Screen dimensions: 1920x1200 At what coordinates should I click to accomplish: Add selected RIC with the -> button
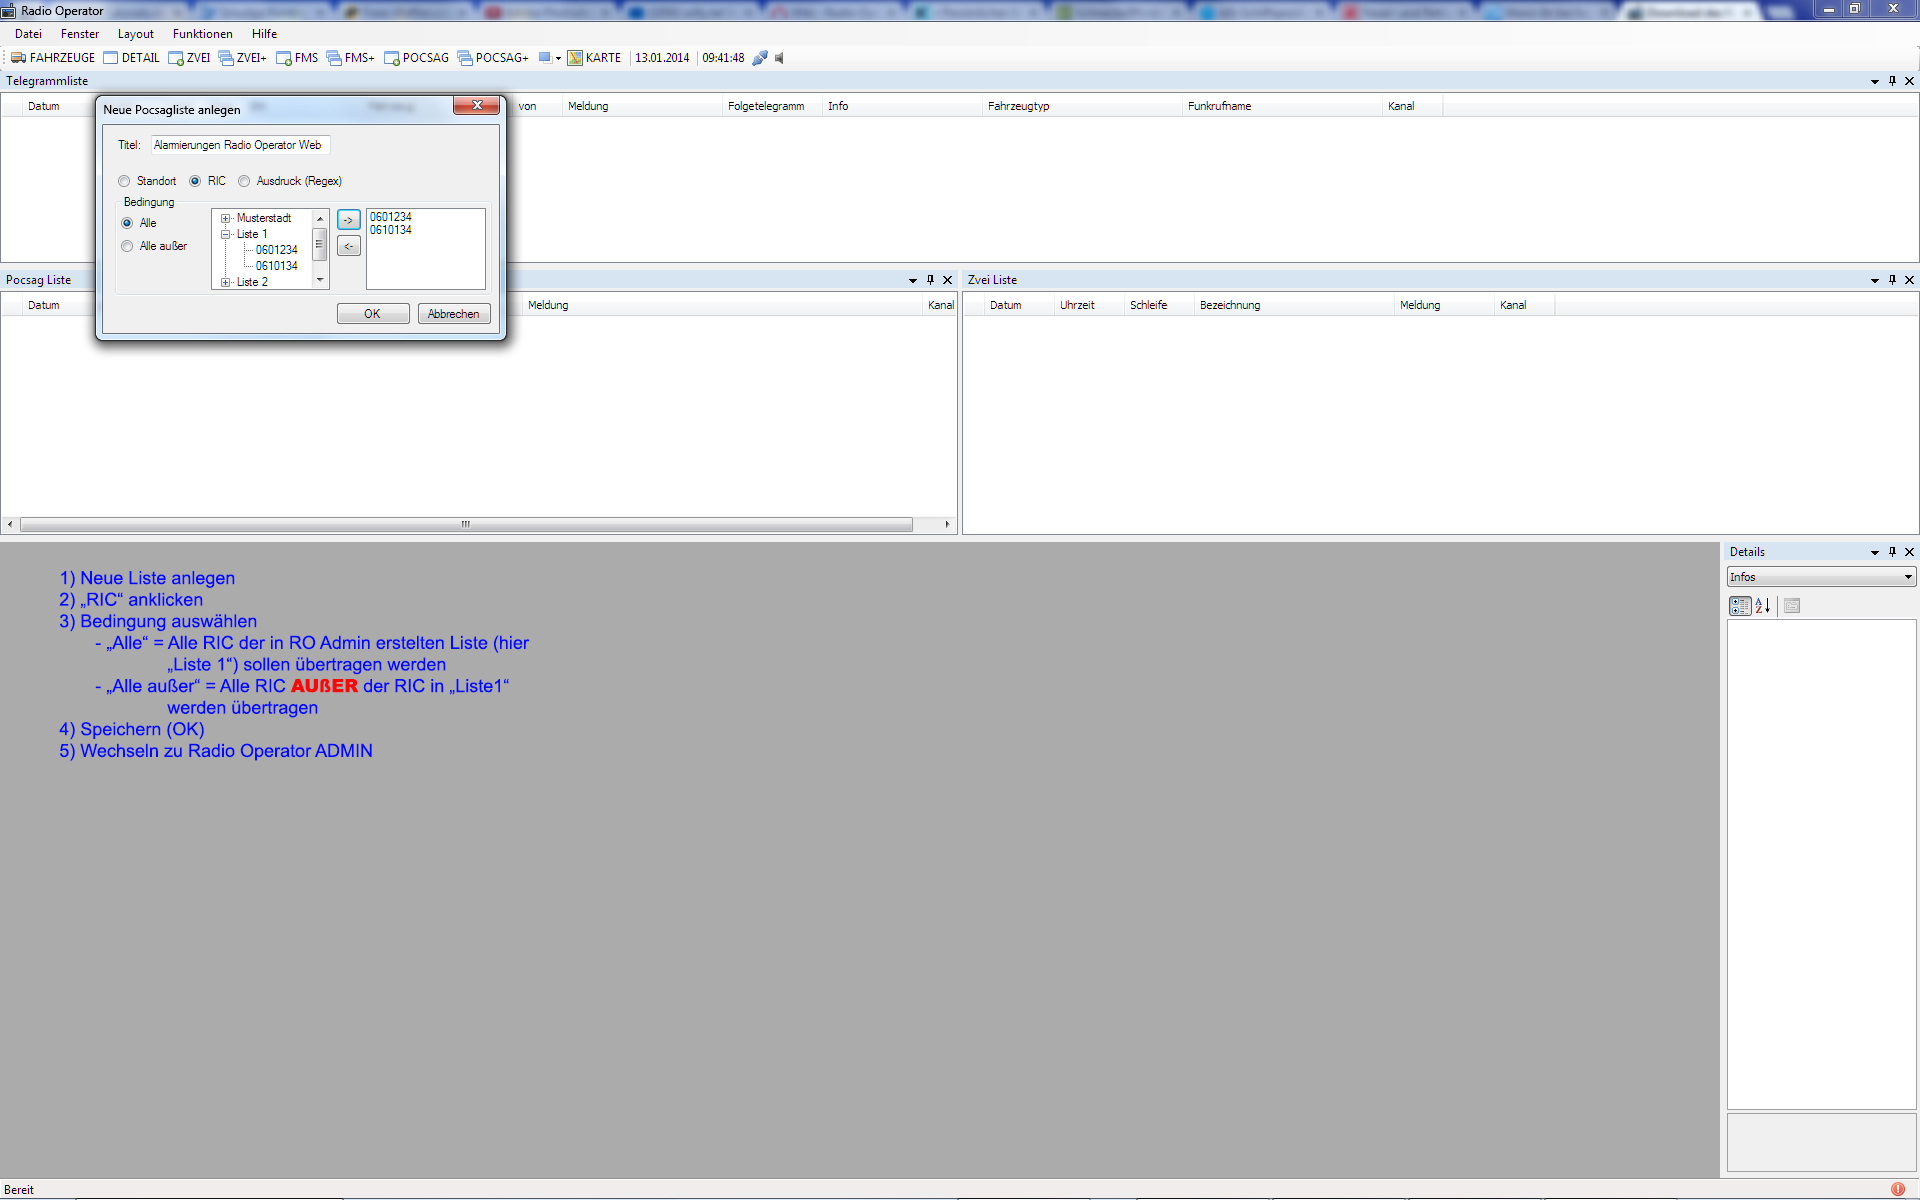349,220
